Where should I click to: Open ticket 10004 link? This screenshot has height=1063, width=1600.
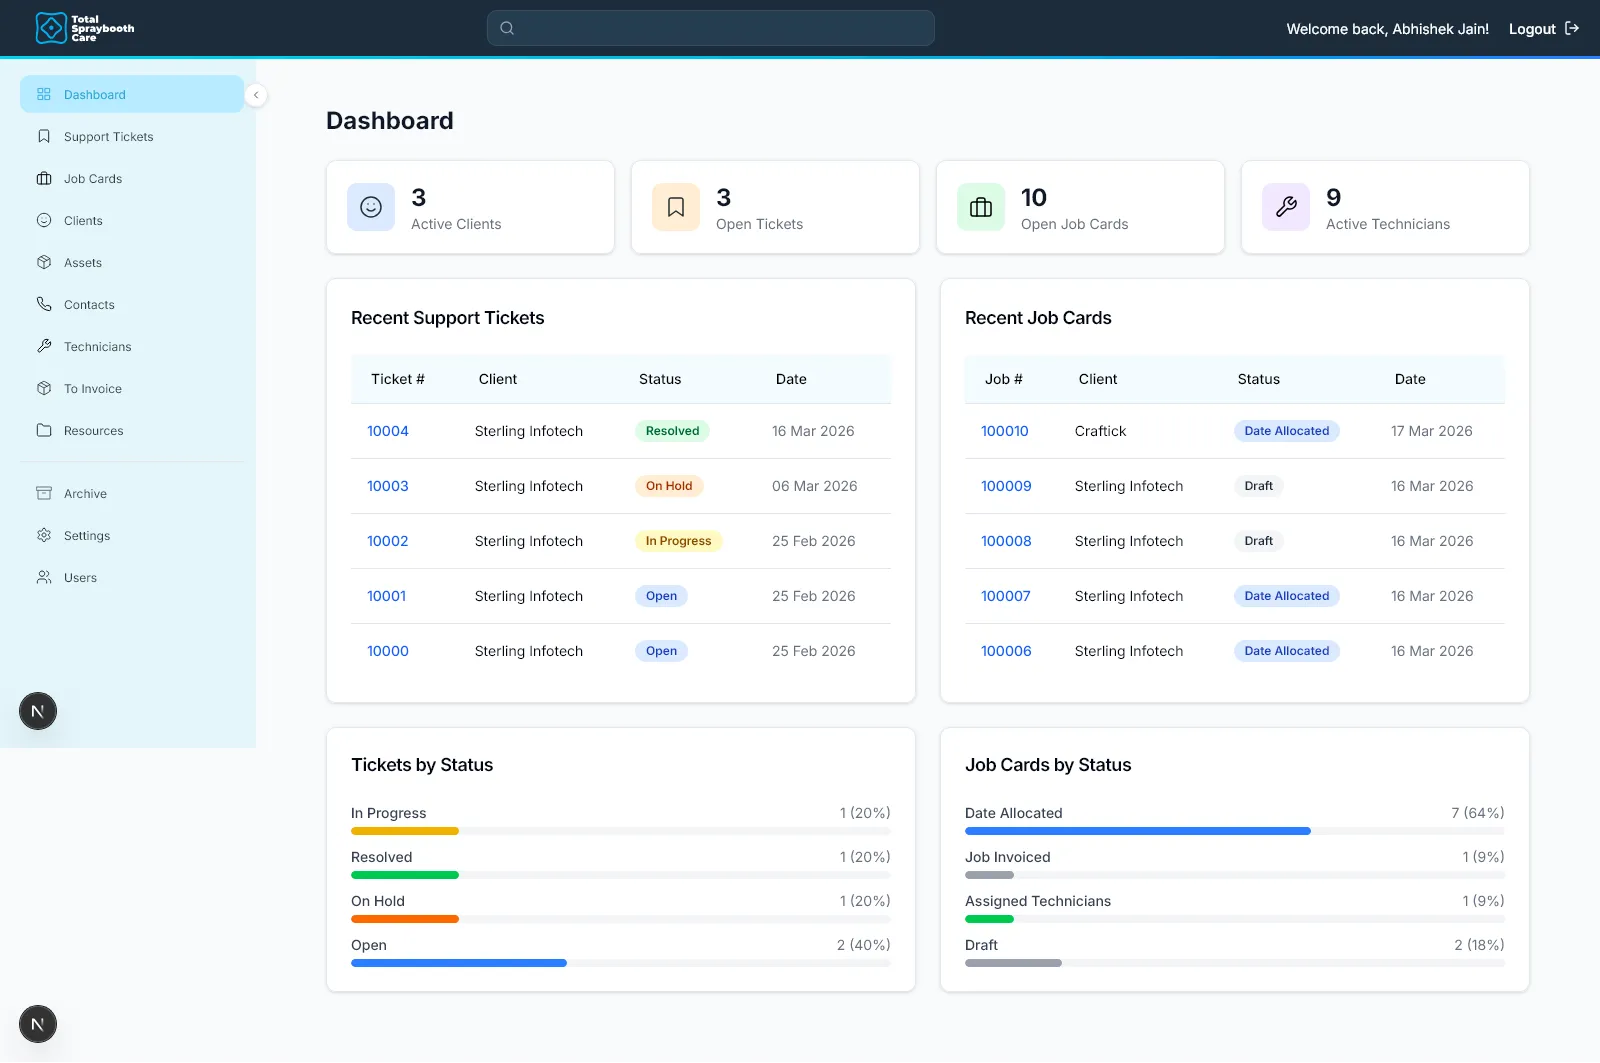point(388,431)
